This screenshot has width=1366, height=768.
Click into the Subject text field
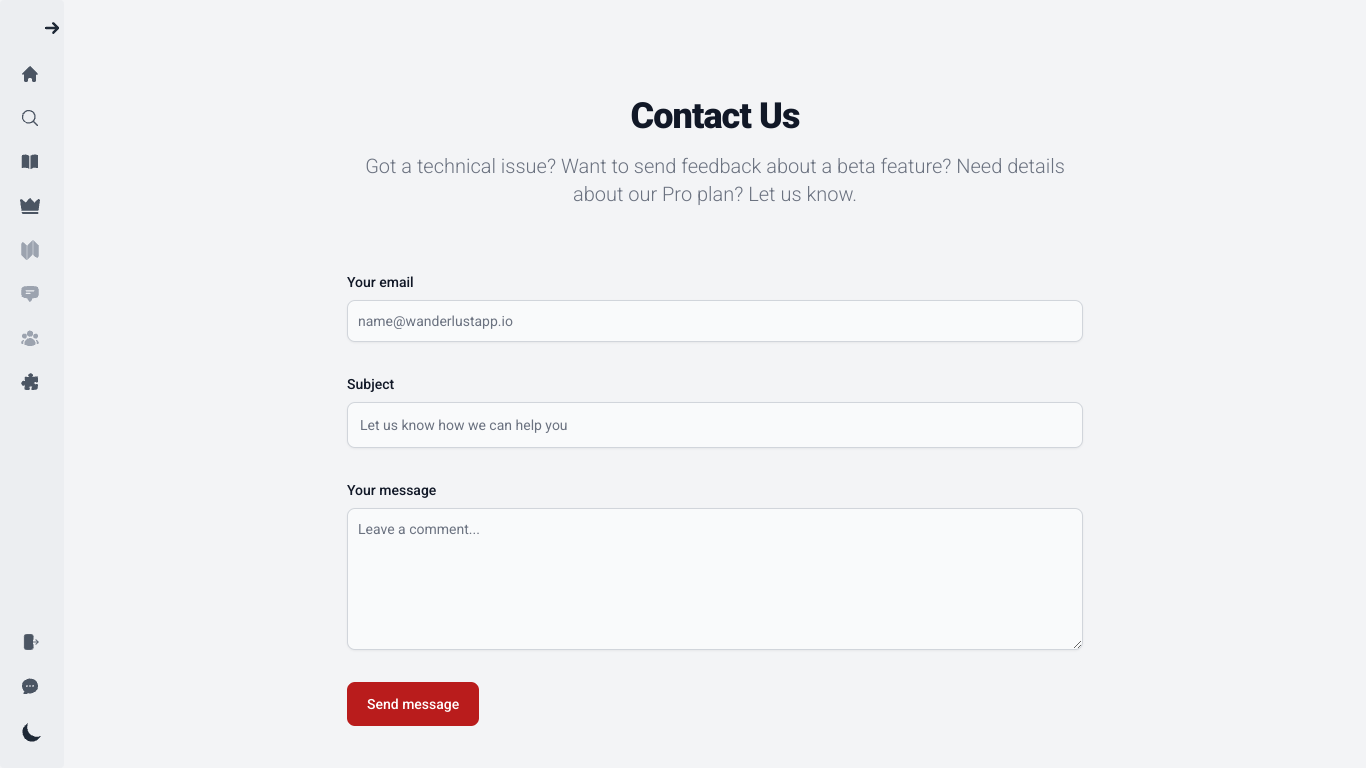tap(715, 425)
